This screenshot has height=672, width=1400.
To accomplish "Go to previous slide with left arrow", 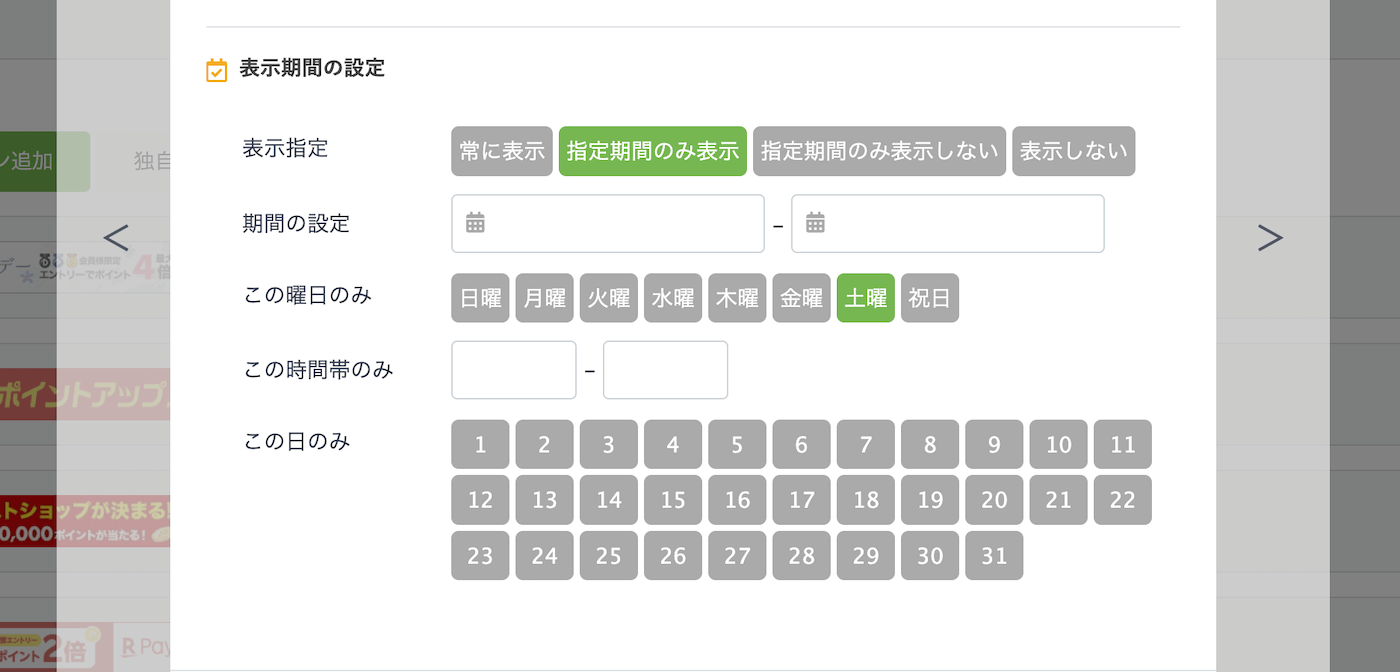I will pyautogui.click(x=116, y=238).
